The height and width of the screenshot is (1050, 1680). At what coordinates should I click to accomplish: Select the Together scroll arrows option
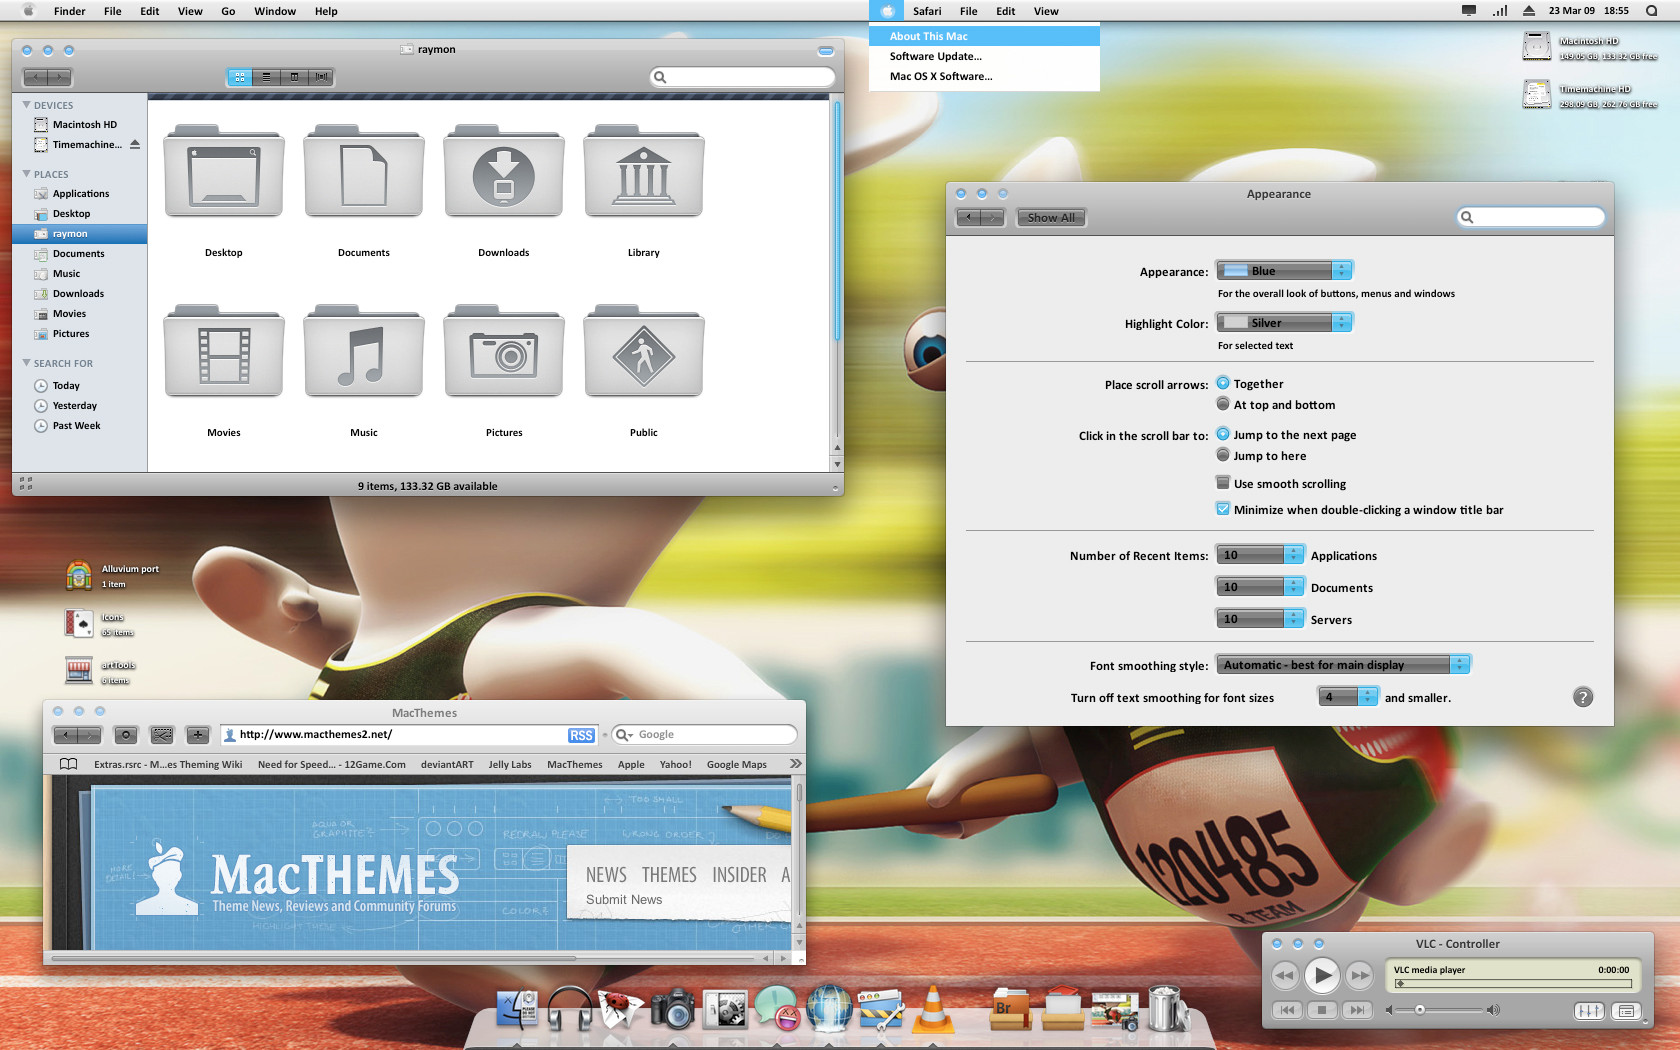pos(1223,383)
